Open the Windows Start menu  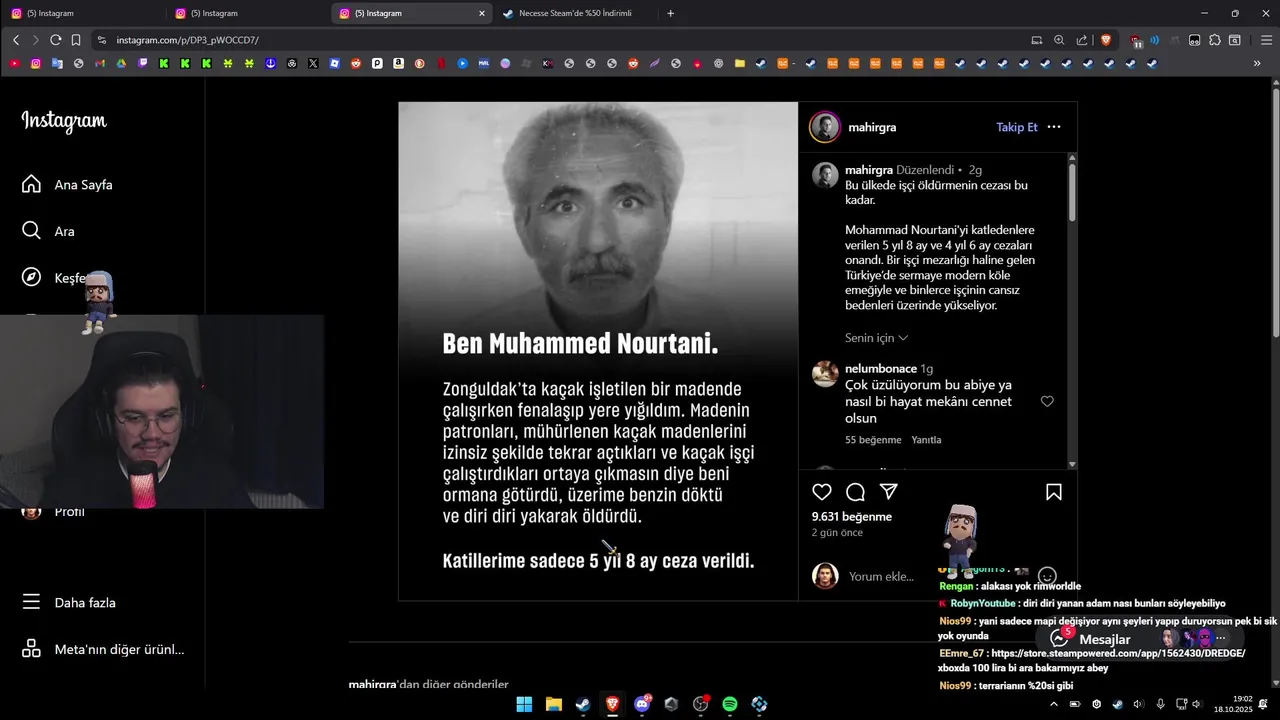pos(524,704)
